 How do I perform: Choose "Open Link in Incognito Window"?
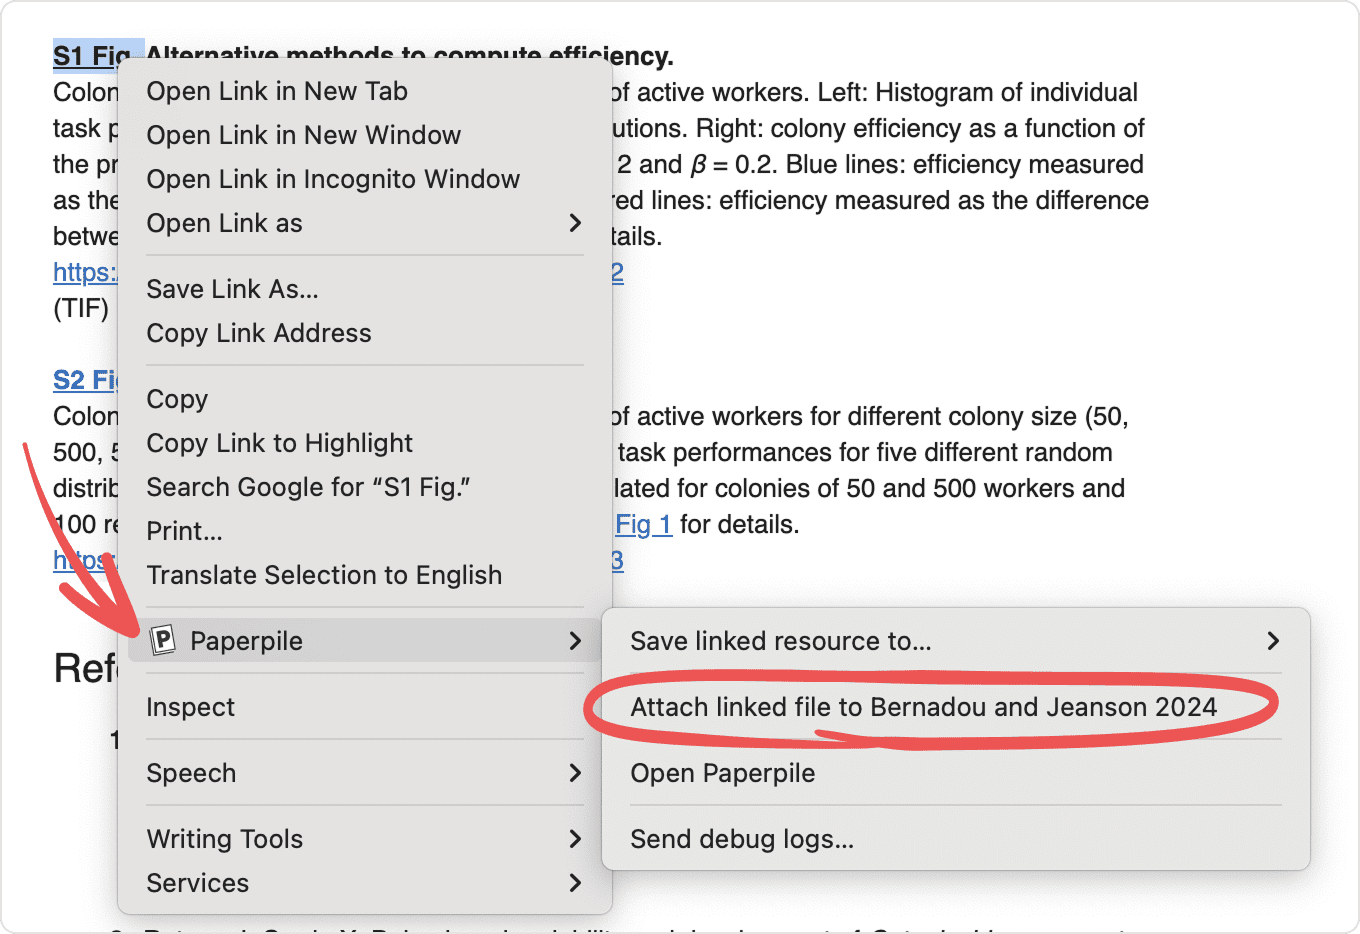click(x=333, y=179)
